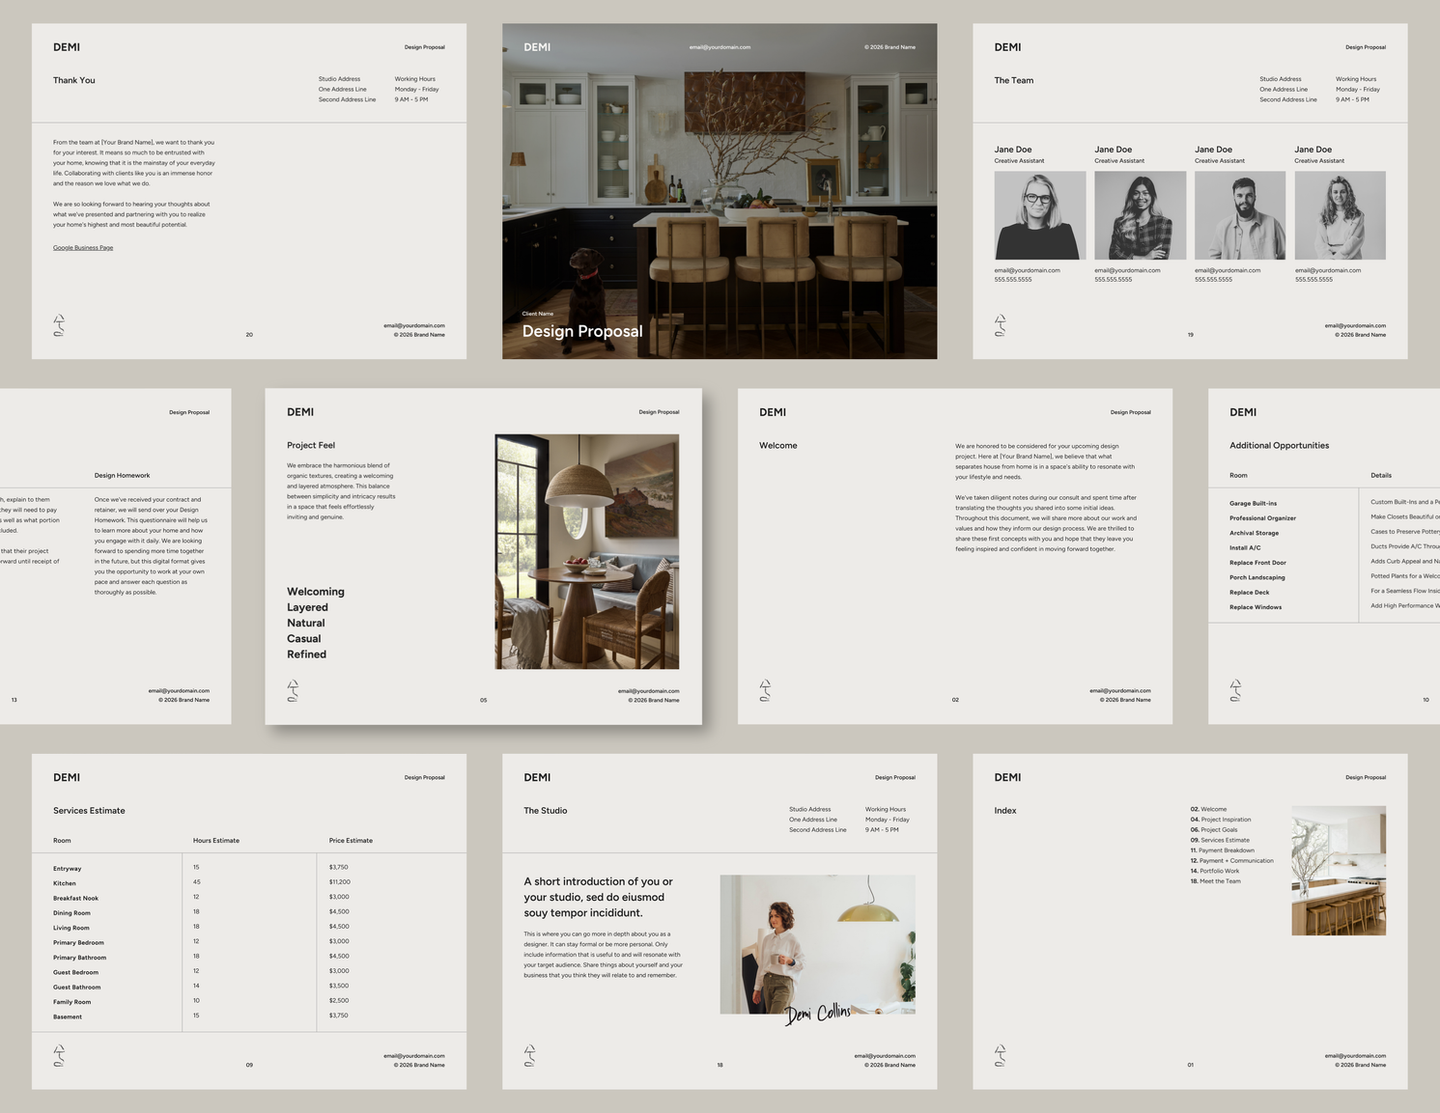Click the 'Price Estimate' column heading
The width and height of the screenshot is (1440, 1113).
tap(351, 840)
